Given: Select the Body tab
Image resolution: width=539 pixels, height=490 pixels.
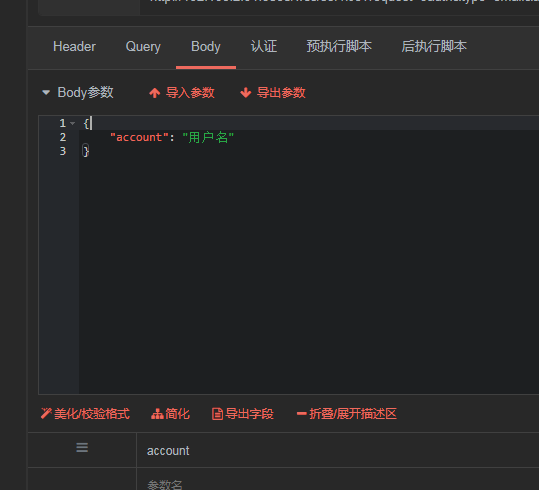Looking at the screenshot, I should tap(206, 46).
